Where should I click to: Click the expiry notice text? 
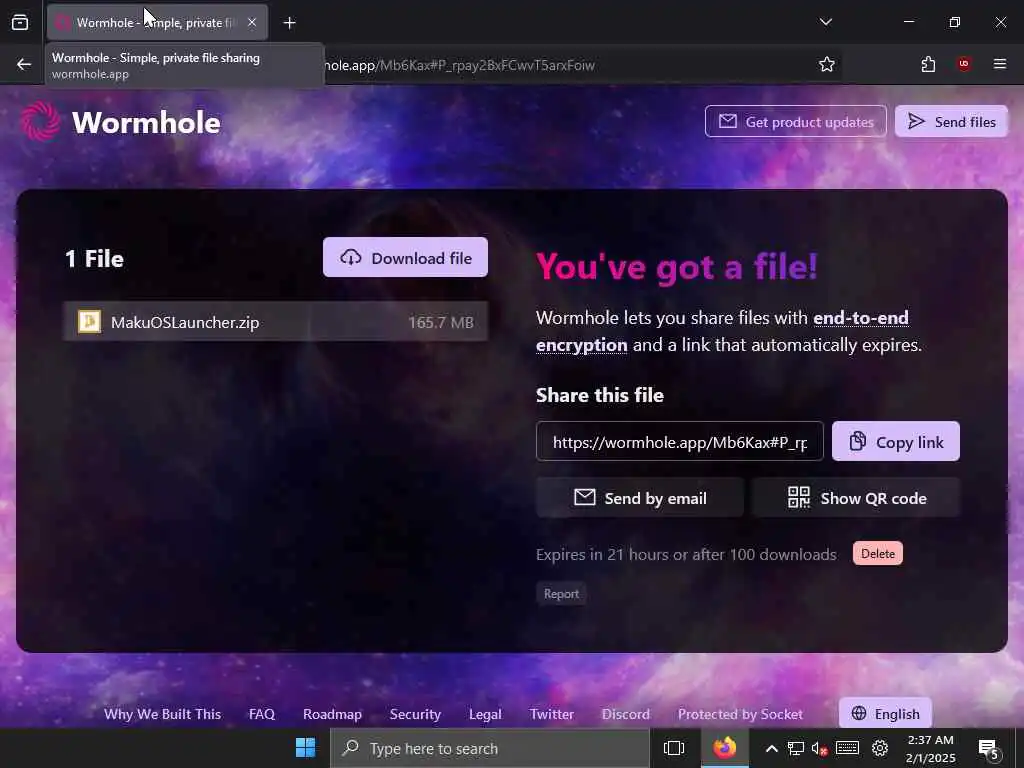click(x=686, y=554)
